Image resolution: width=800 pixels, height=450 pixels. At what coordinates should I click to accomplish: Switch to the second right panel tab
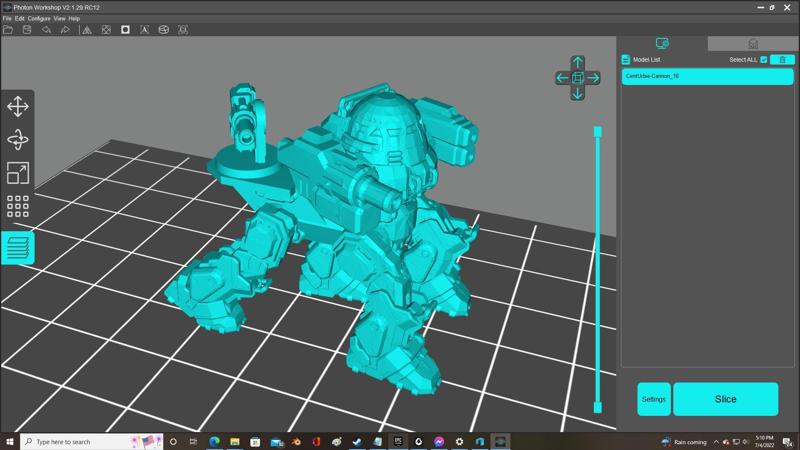point(753,43)
